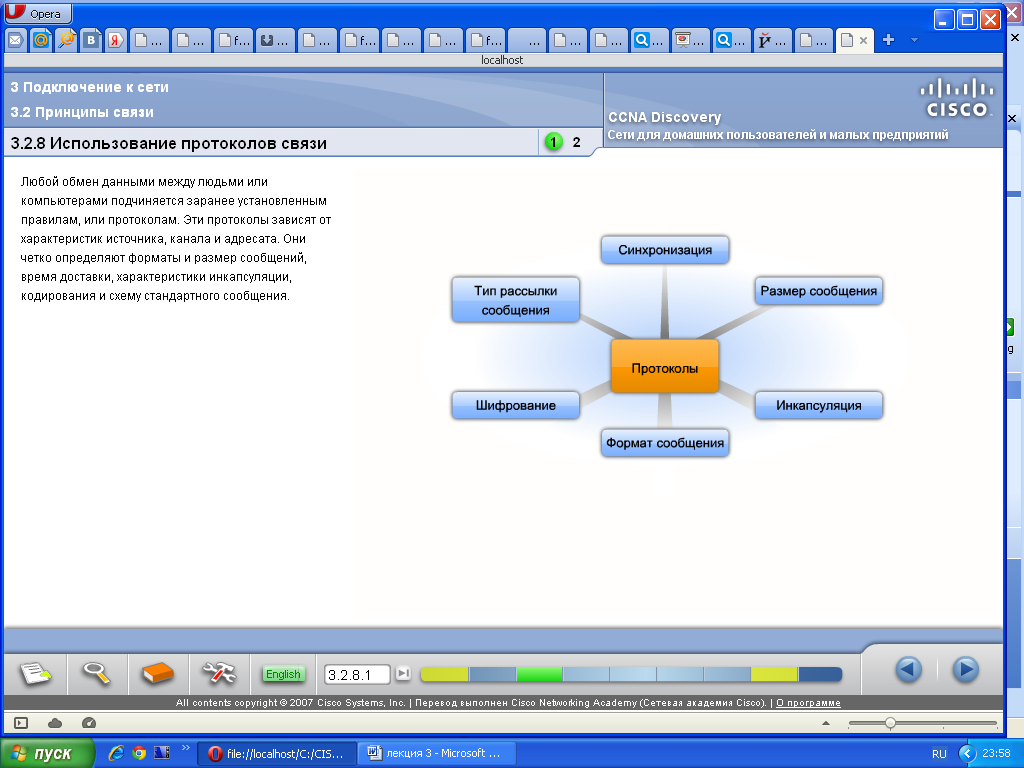The width and height of the screenshot is (1024, 768).
Task: Click the Opera file://localhost taskbar button
Action: 278,753
